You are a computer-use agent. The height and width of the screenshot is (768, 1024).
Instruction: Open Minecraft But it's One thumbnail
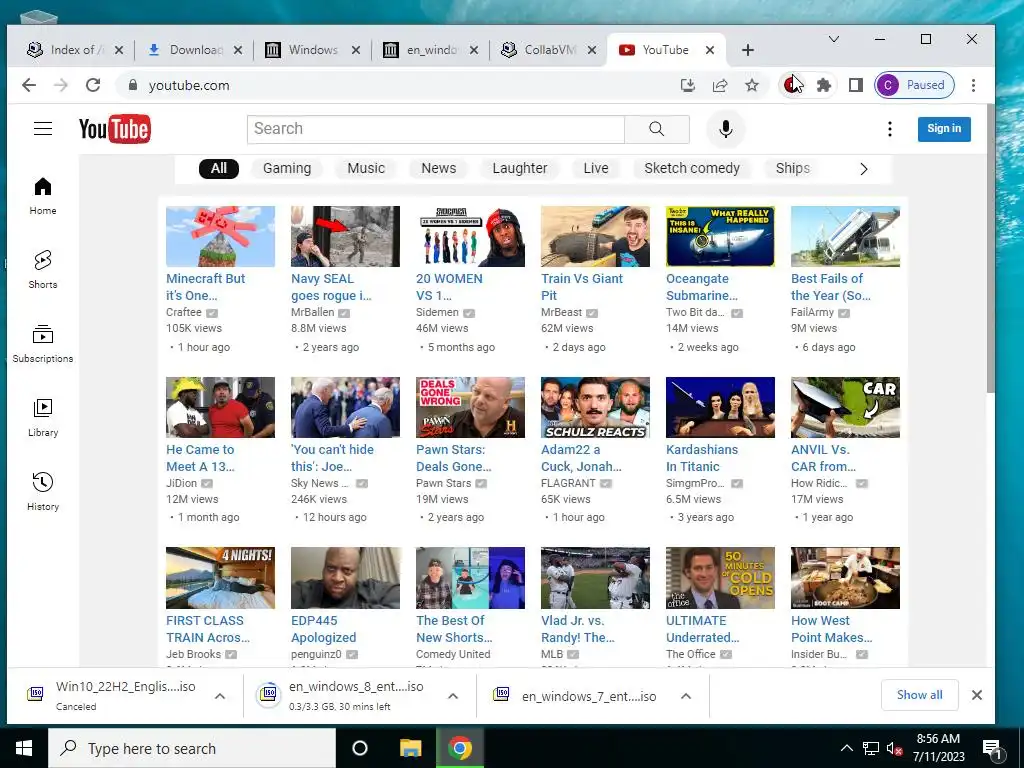(220, 236)
